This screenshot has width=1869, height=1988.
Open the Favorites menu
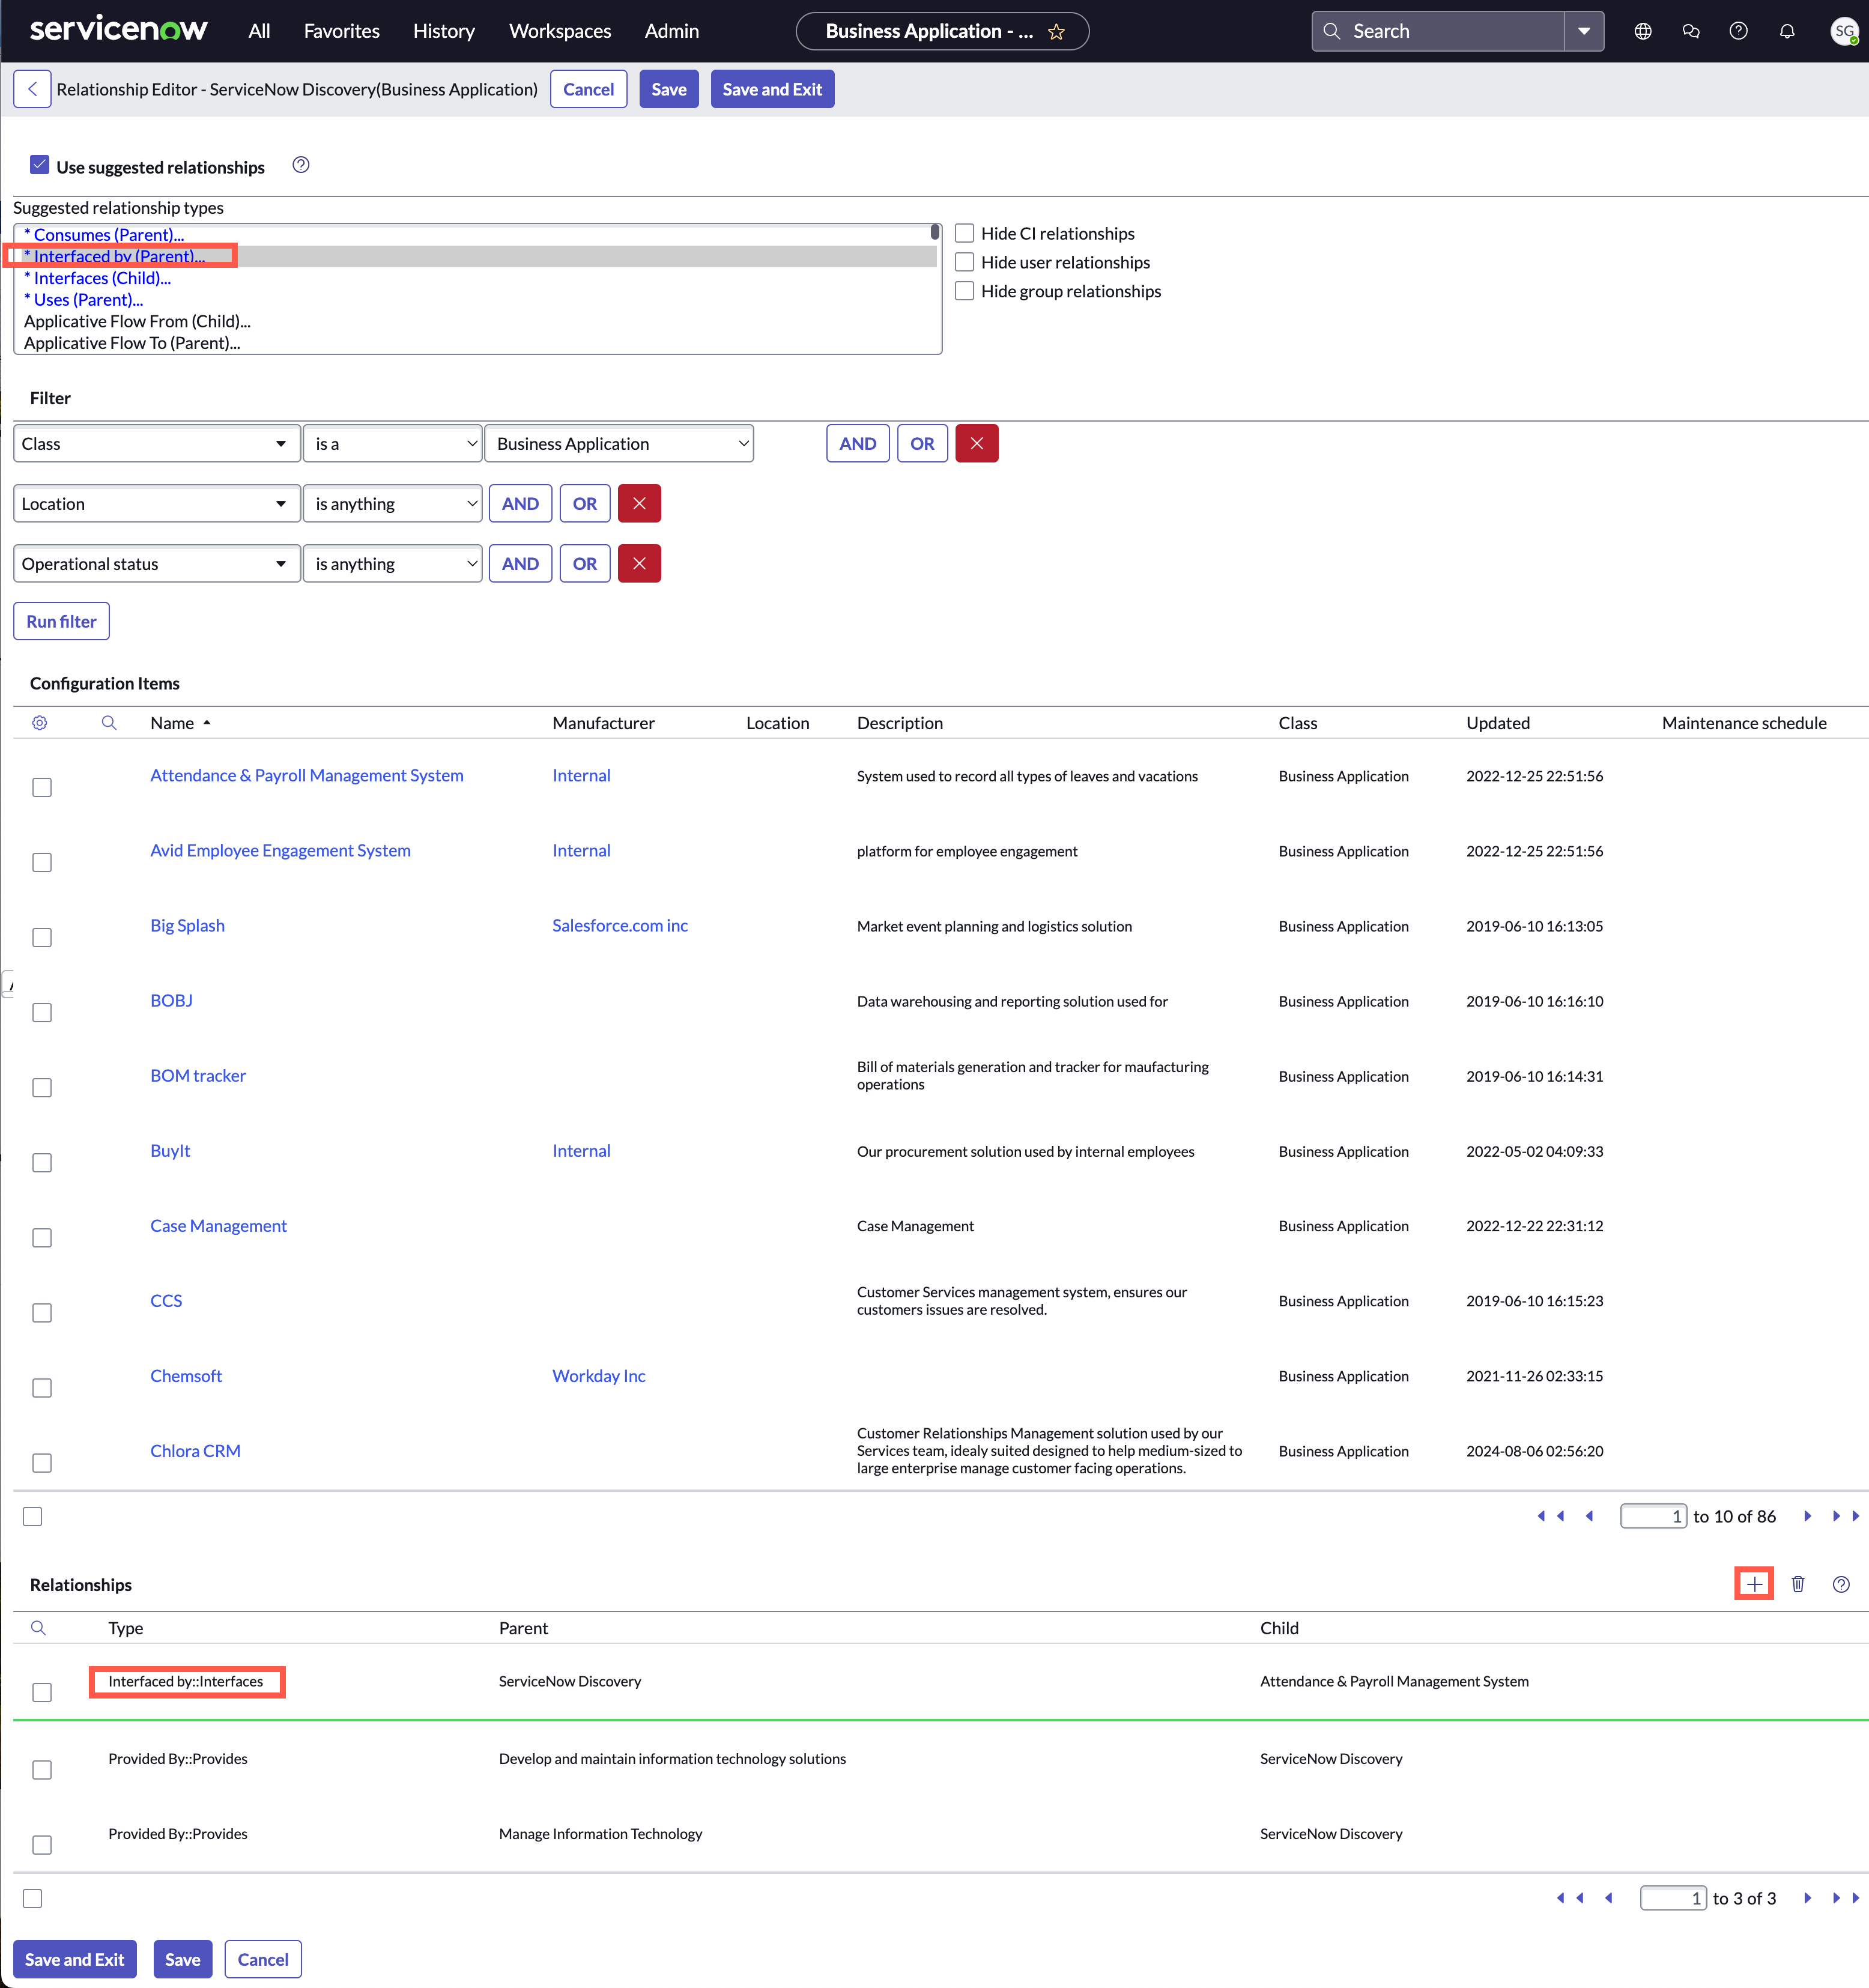[342, 31]
